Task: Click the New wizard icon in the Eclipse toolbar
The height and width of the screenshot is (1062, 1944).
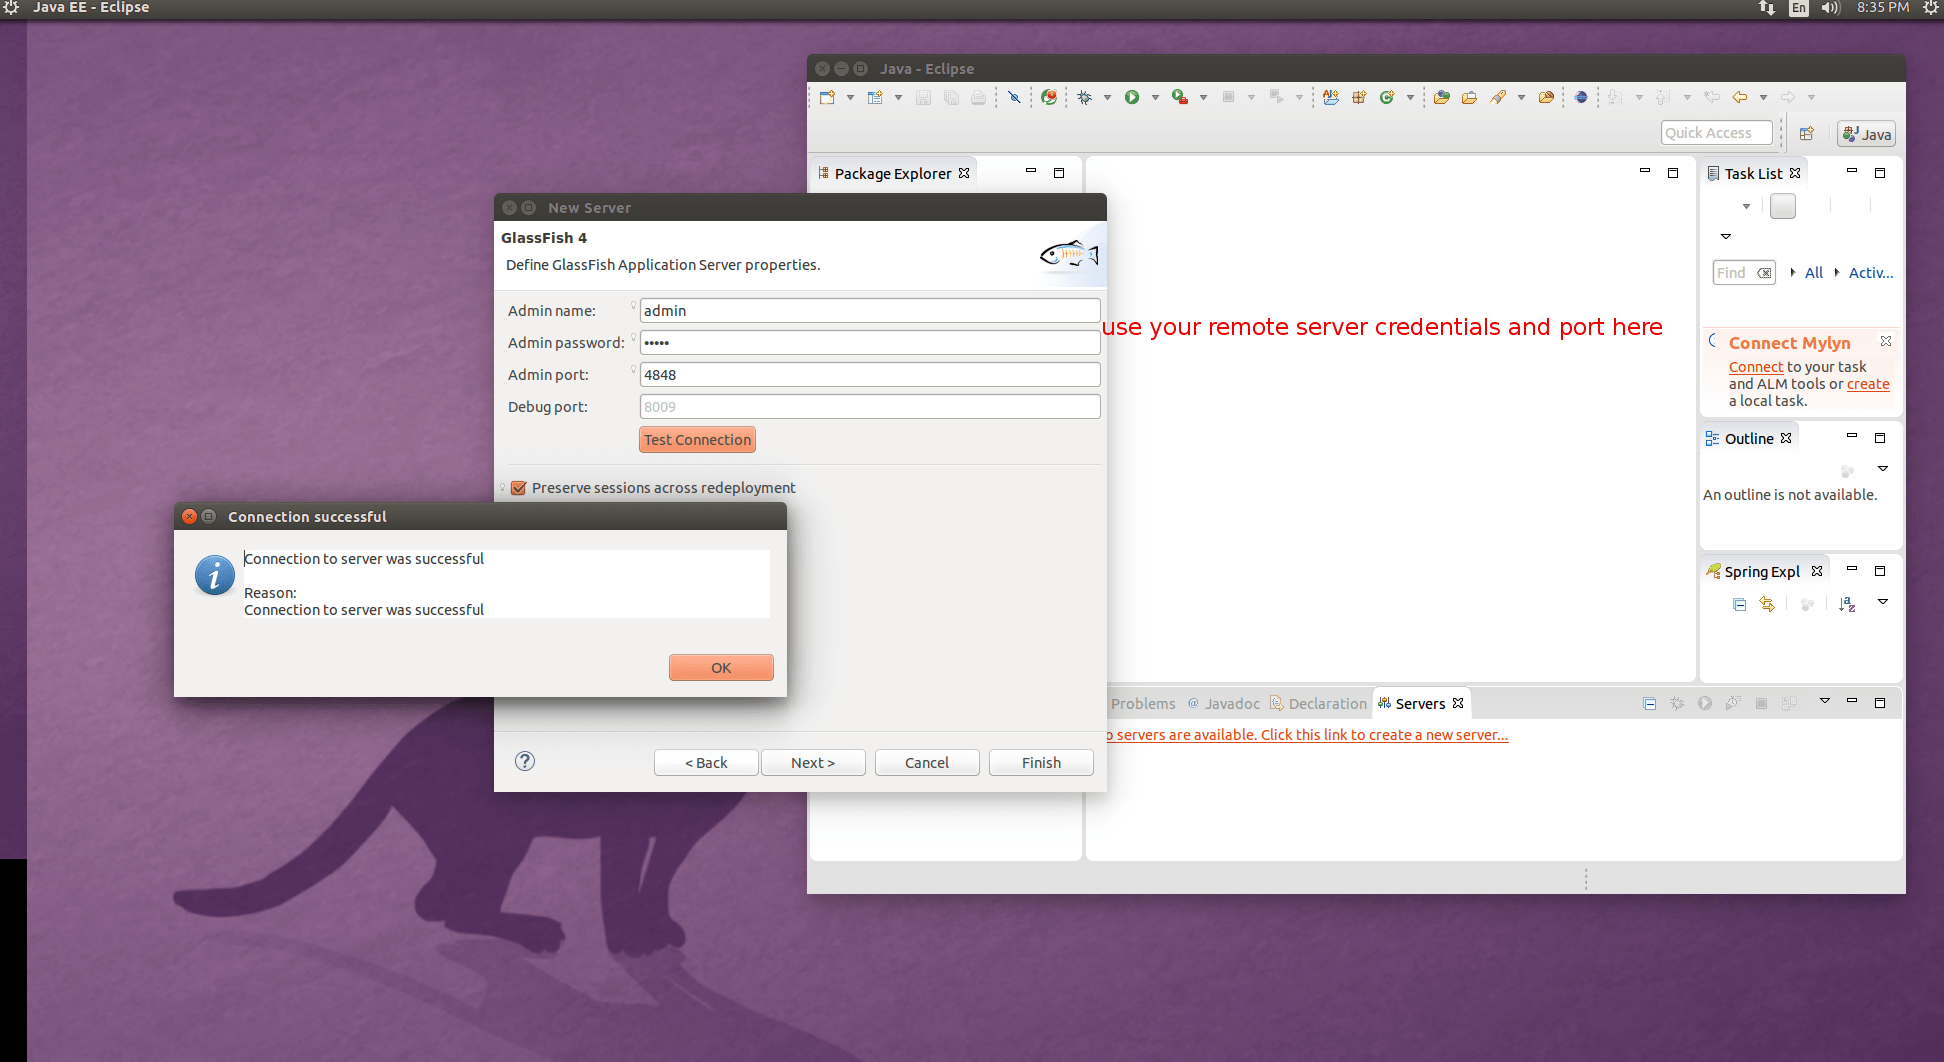Action: (x=827, y=97)
